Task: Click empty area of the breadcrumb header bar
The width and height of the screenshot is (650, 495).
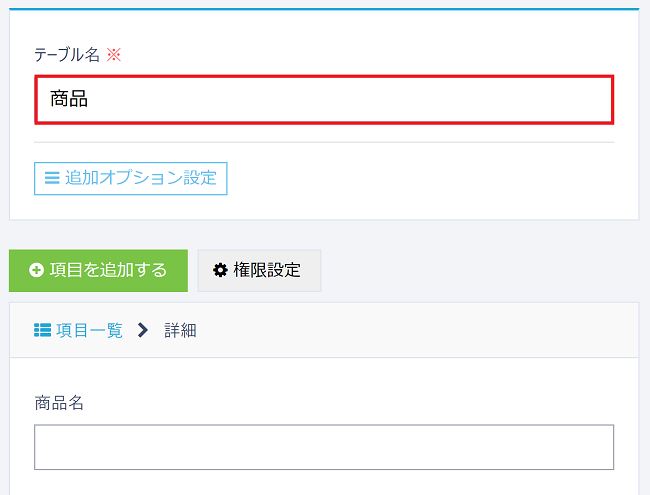Action: [420, 330]
